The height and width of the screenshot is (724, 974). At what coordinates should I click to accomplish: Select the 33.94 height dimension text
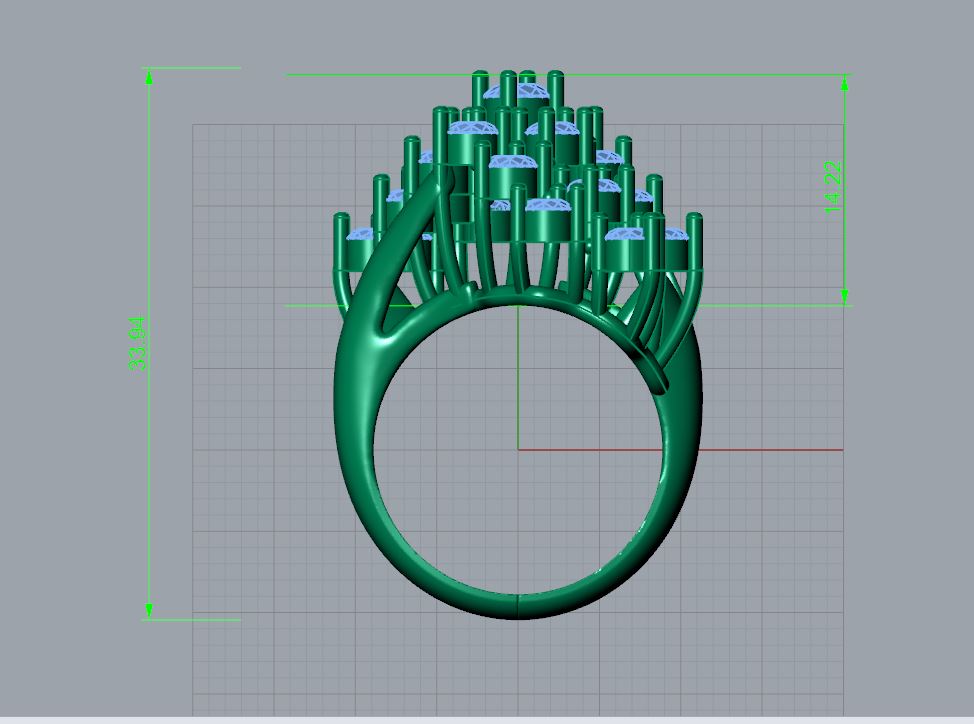tap(138, 343)
